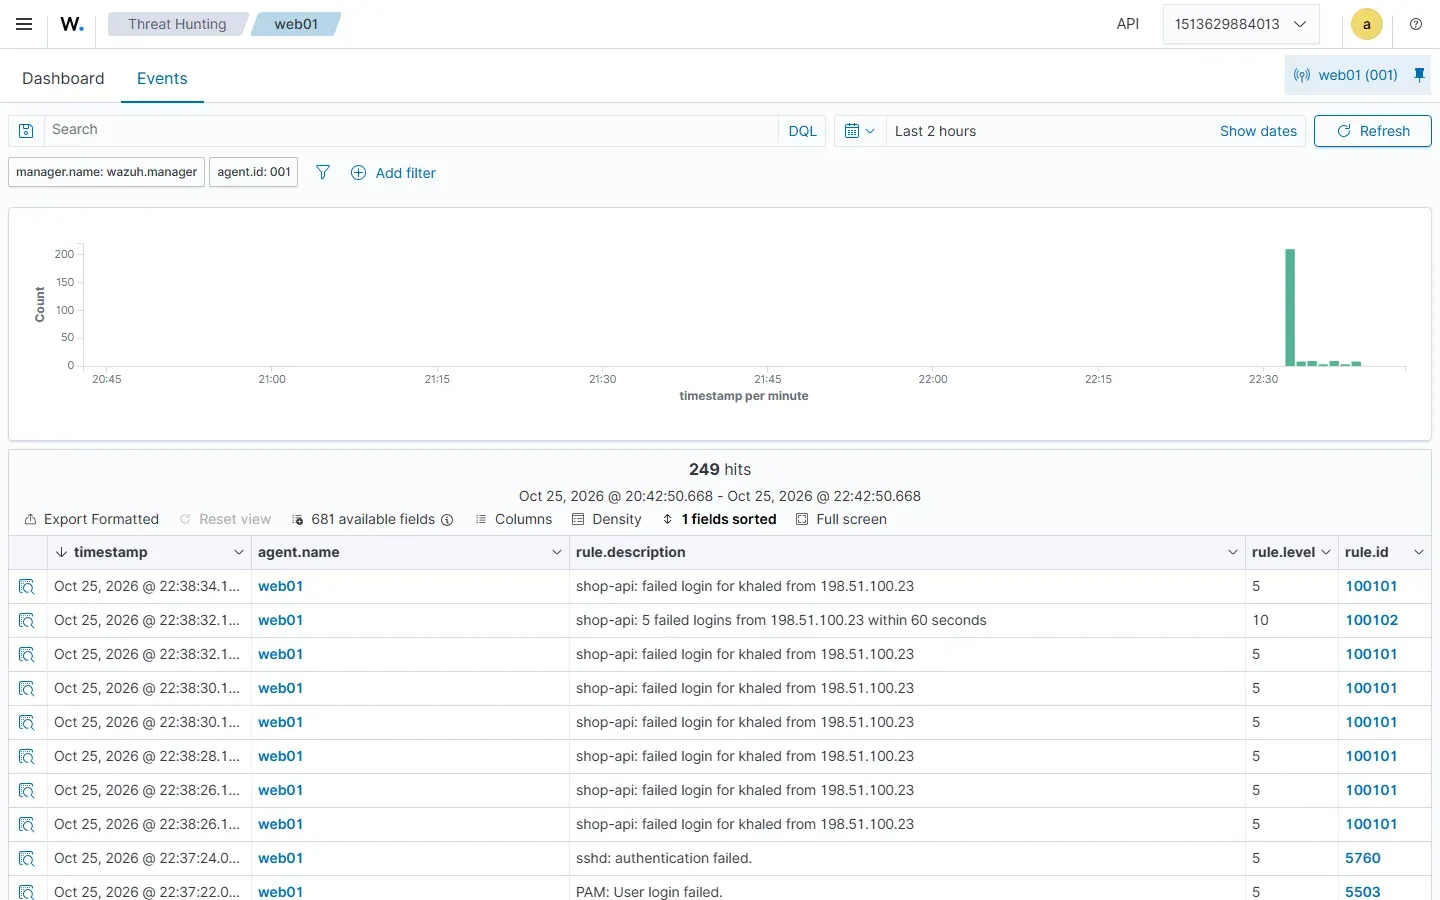Click Add filter
1440x900 pixels.
[393, 173]
